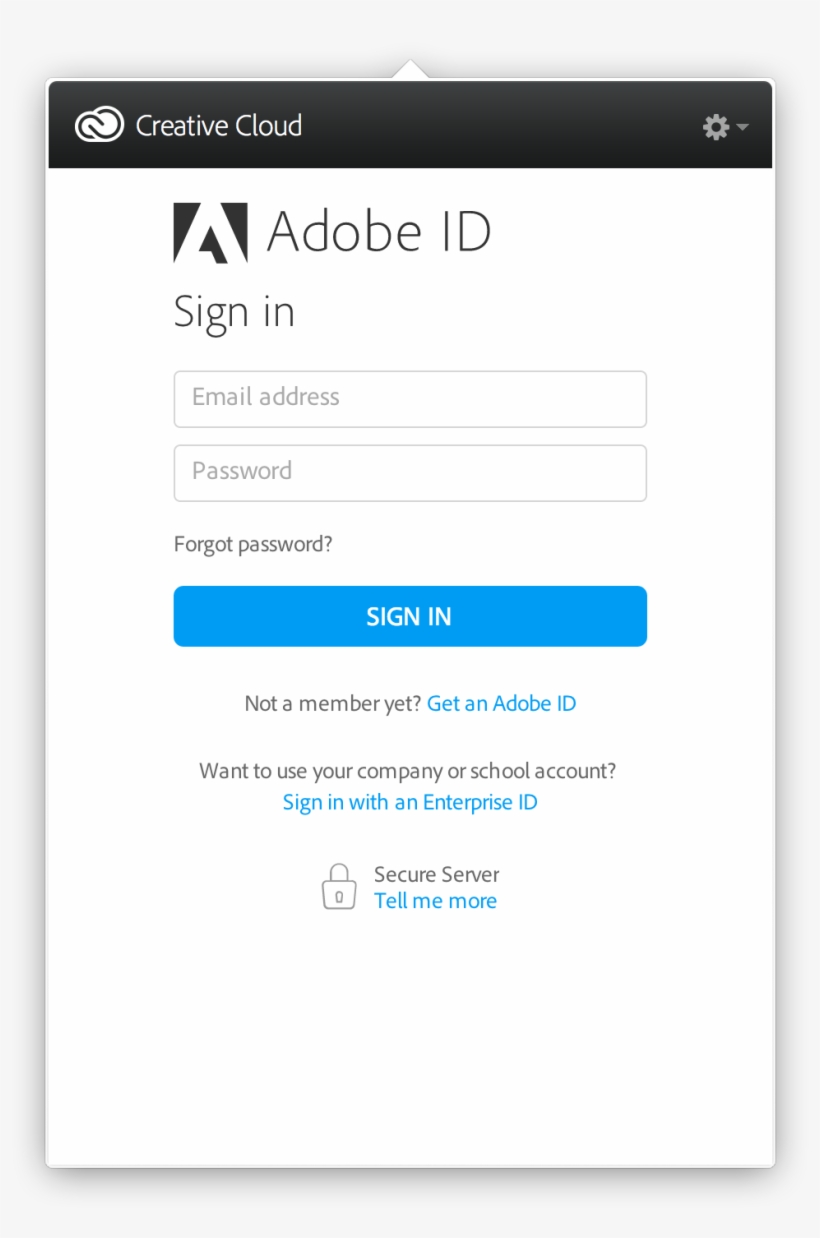Click the Sign in heading text

[235, 311]
